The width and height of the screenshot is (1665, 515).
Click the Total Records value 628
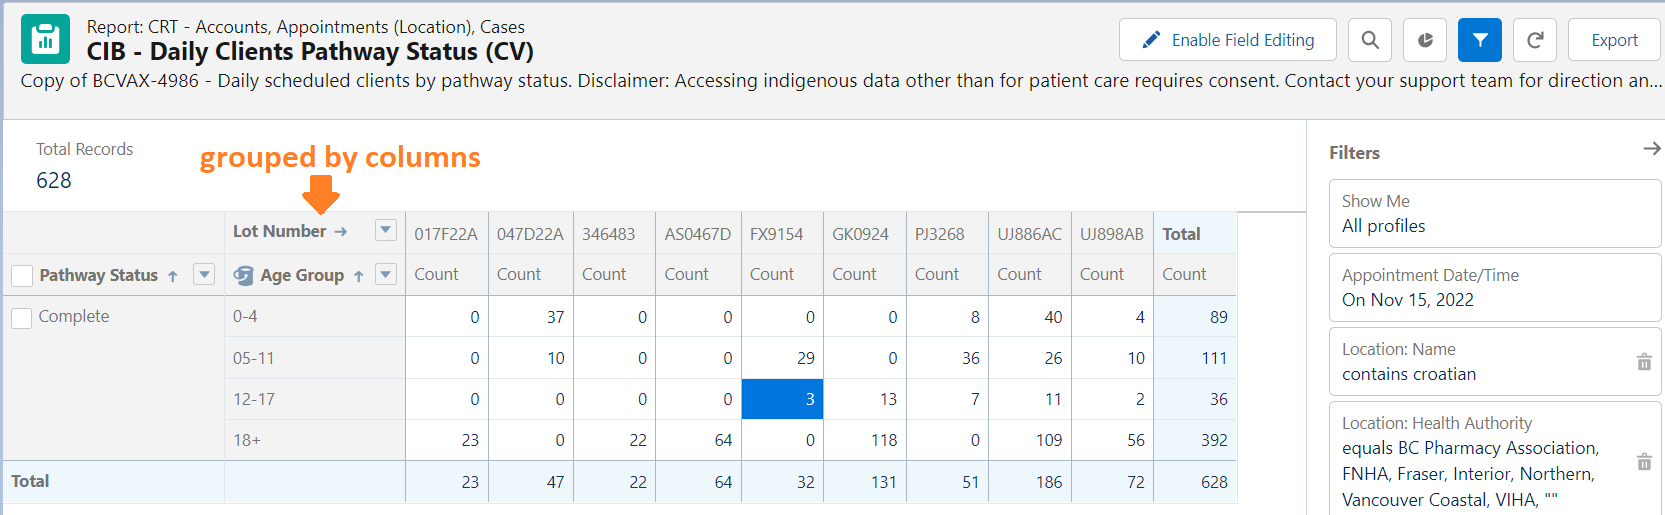click(x=54, y=181)
